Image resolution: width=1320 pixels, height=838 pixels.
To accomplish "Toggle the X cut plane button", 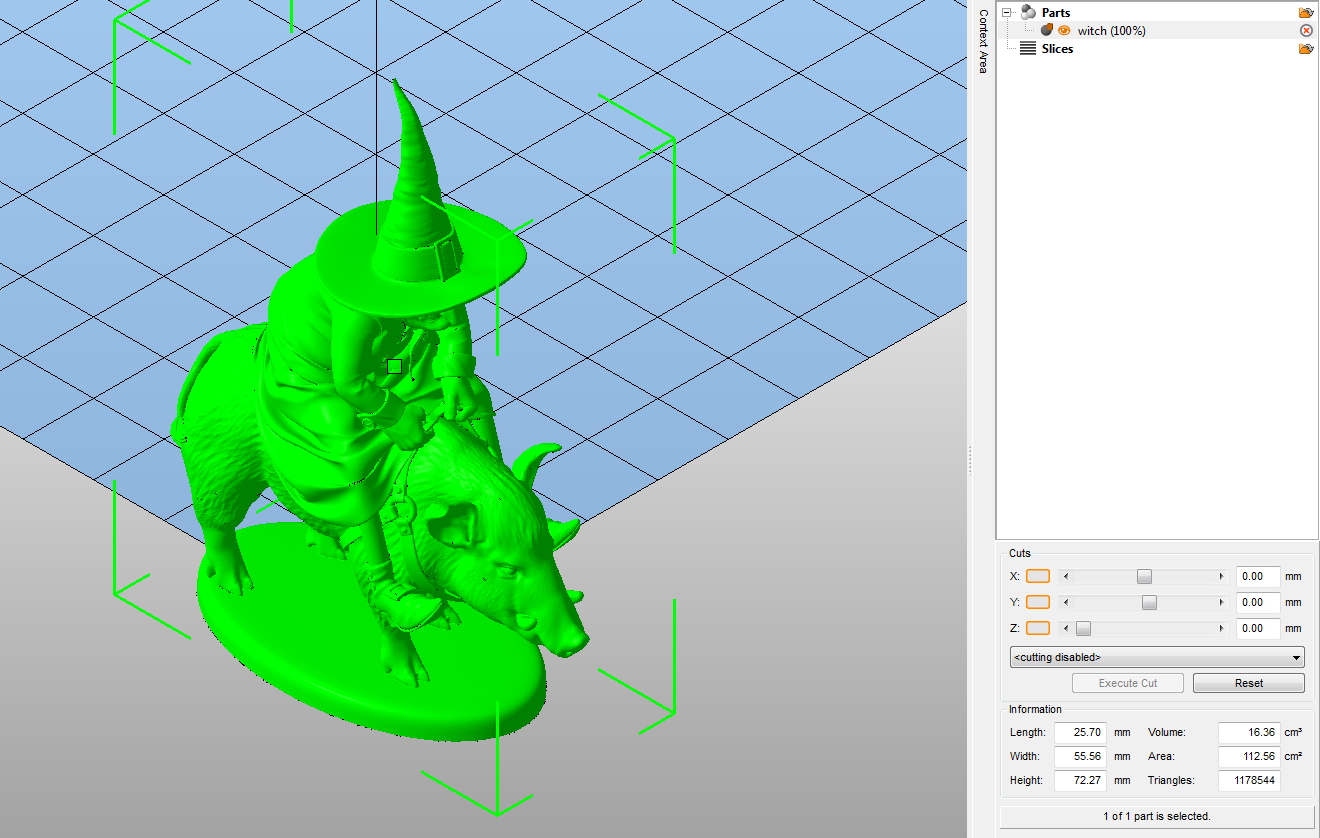I will (1038, 576).
